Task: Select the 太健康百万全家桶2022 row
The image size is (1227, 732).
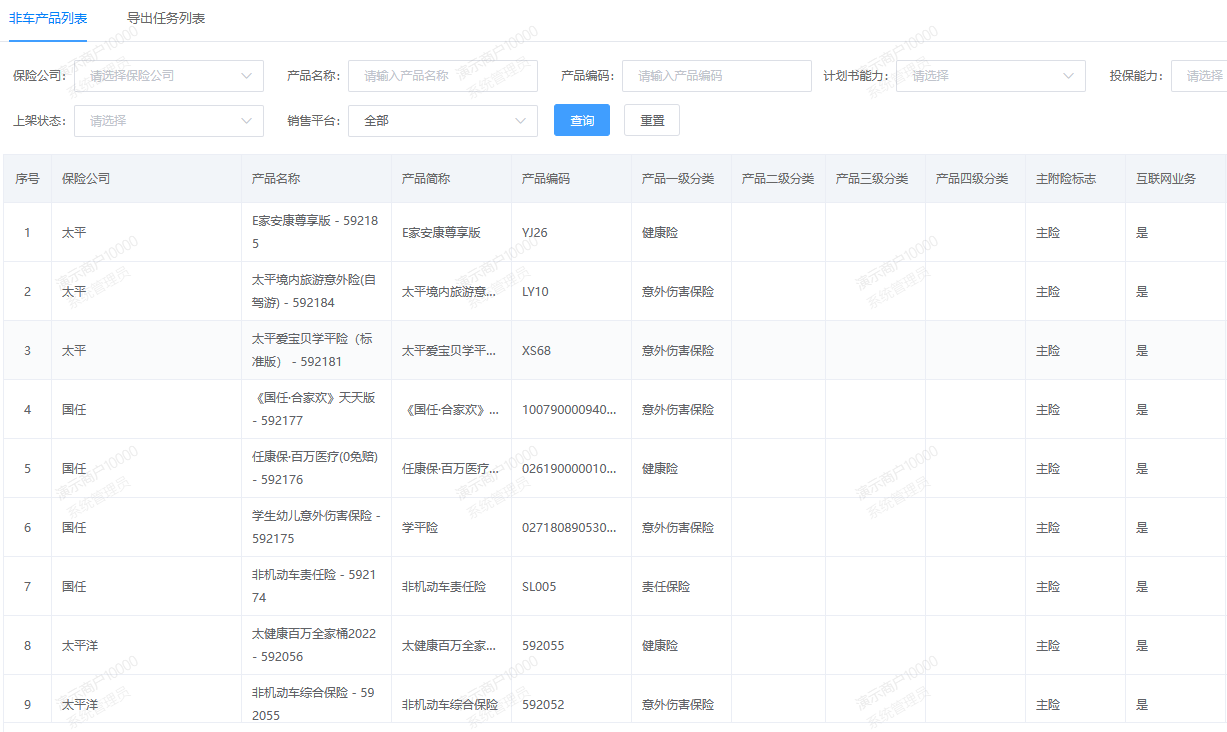Action: [314, 646]
